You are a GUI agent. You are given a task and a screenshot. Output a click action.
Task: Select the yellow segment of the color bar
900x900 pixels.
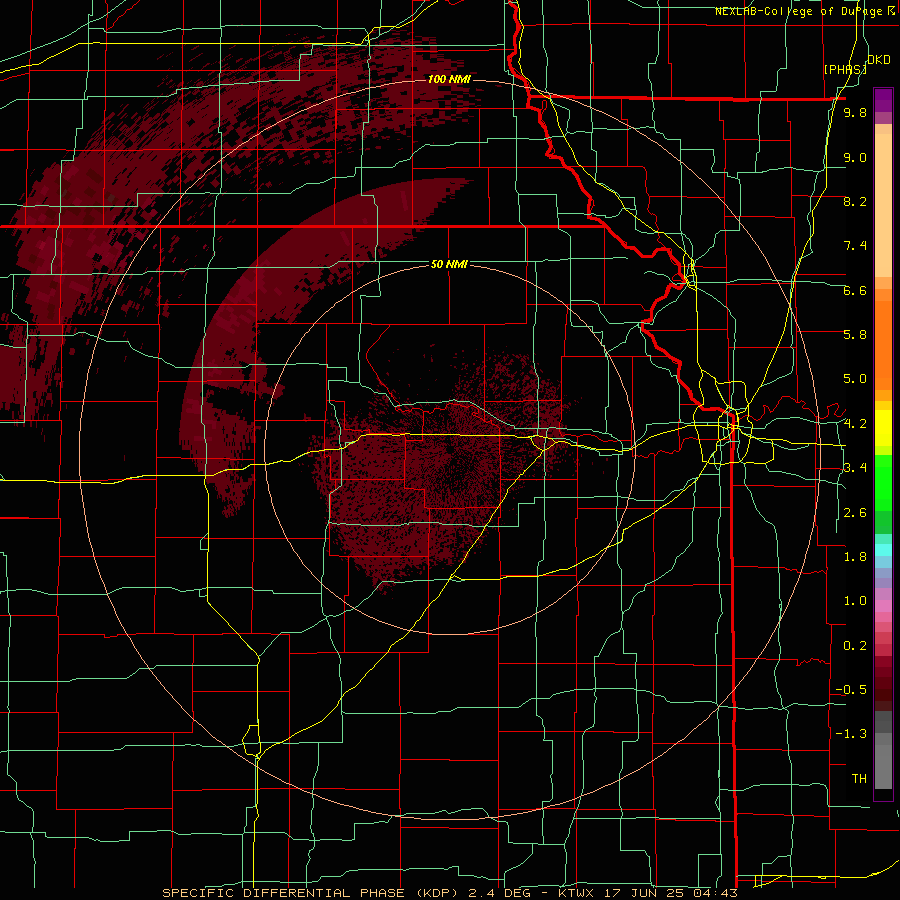click(x=883, y=428)
